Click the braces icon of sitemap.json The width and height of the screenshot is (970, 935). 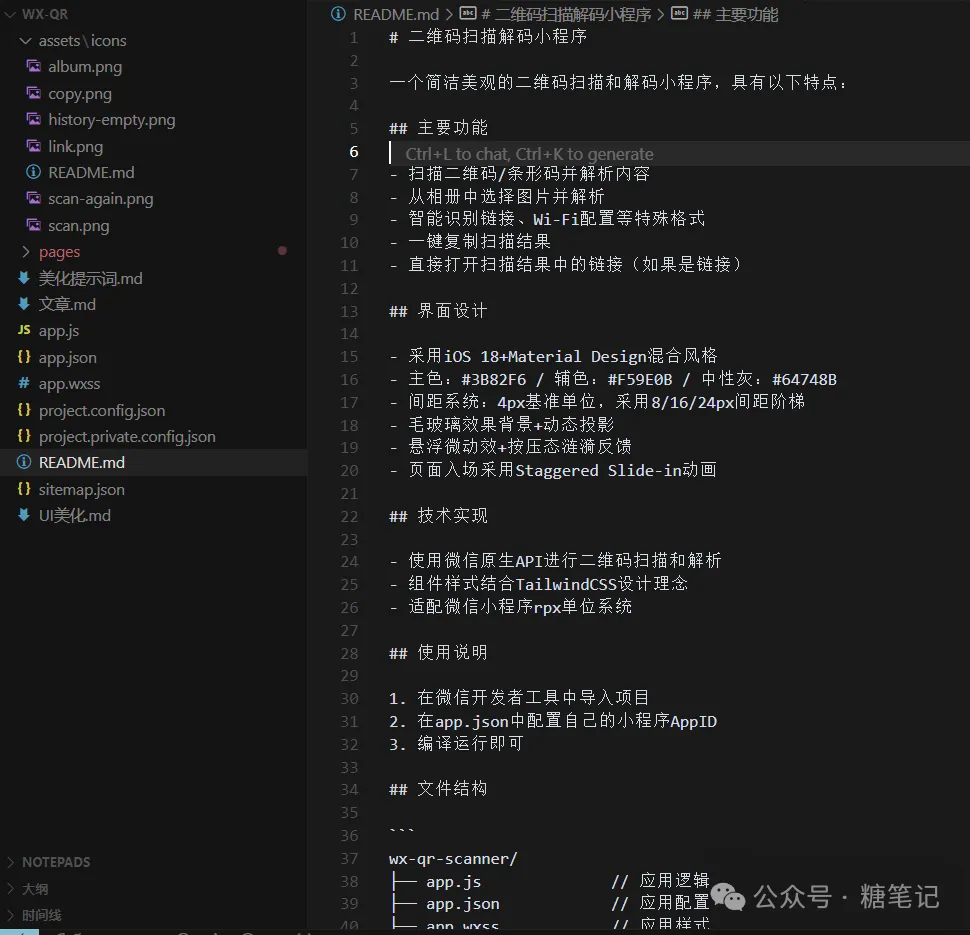coord(24,489)
